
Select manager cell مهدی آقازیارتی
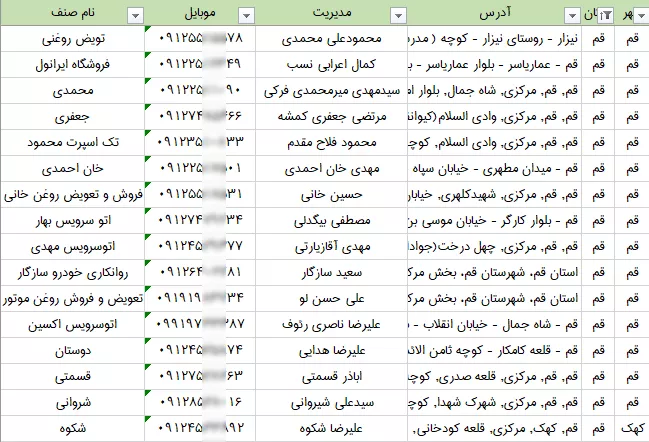[331, 247]
